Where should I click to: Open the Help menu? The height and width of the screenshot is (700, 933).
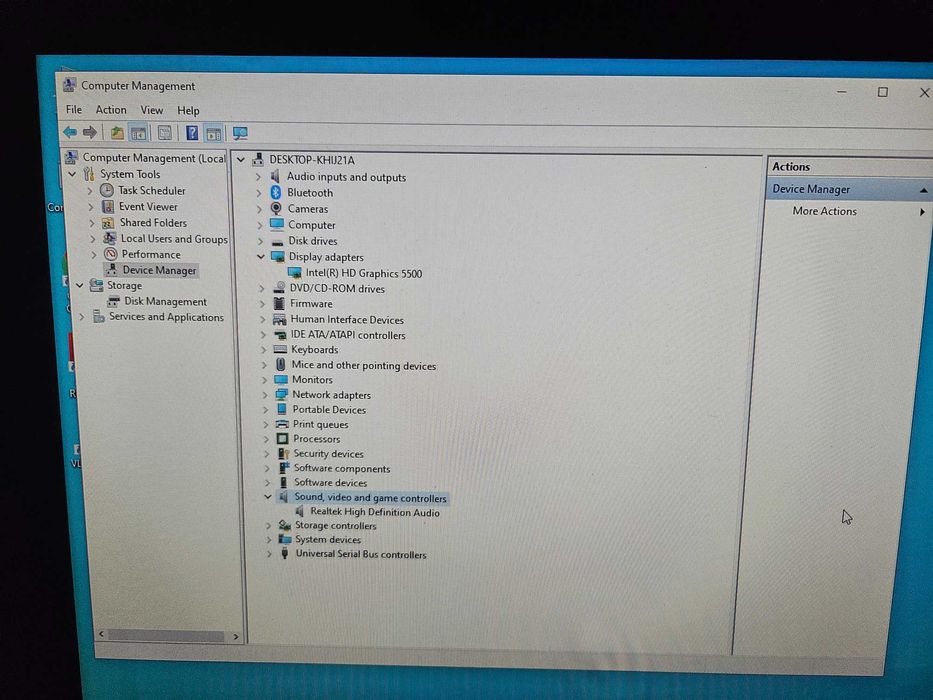(x=188, y=111)
